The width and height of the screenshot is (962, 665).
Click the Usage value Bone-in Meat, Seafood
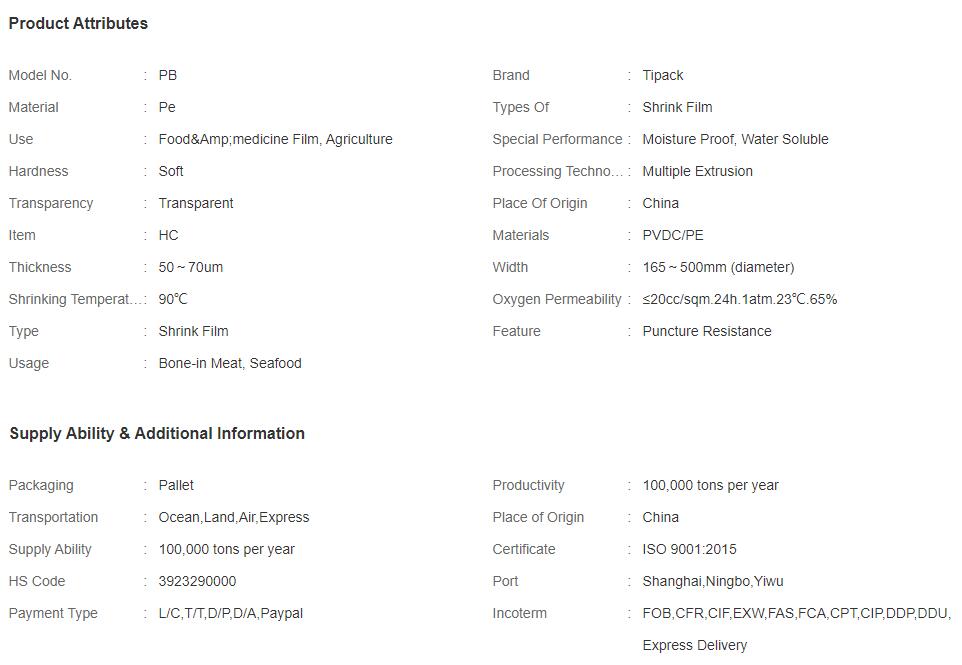230,363
